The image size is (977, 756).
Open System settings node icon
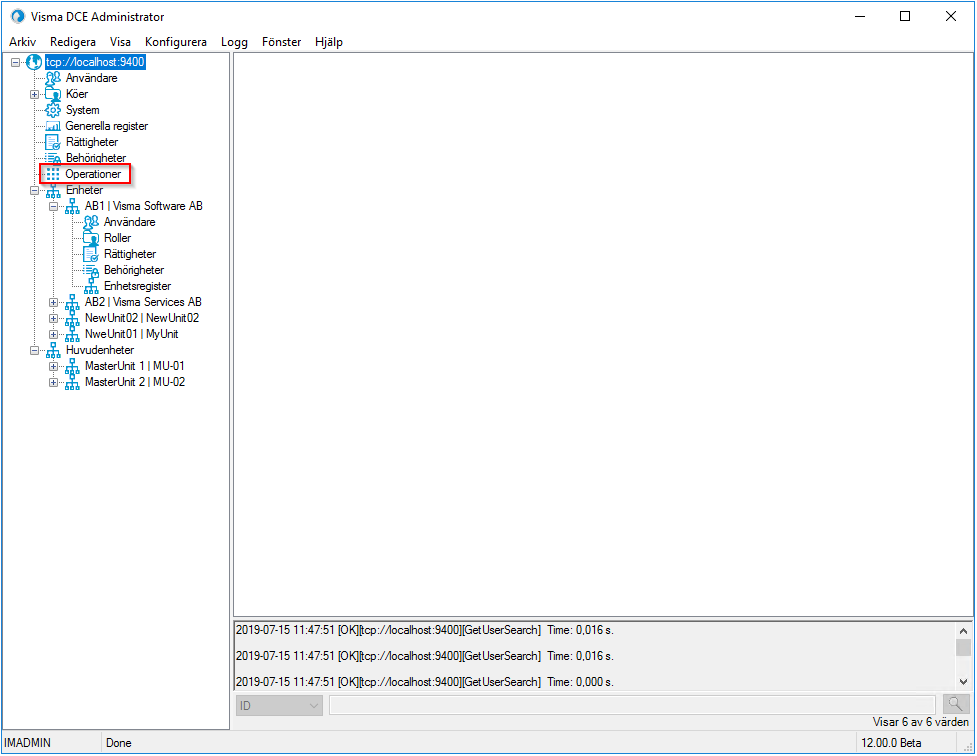click(x=52, y=110)
